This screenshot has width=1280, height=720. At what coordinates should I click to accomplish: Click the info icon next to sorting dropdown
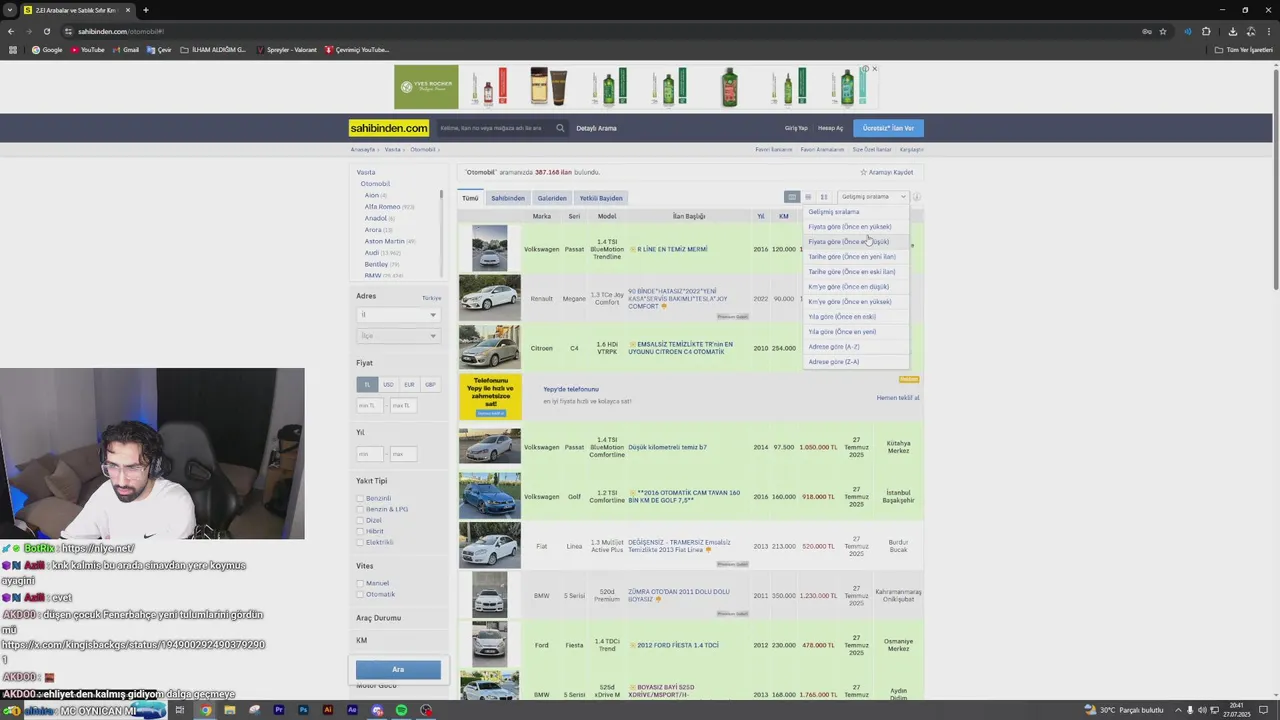(916, 197)
